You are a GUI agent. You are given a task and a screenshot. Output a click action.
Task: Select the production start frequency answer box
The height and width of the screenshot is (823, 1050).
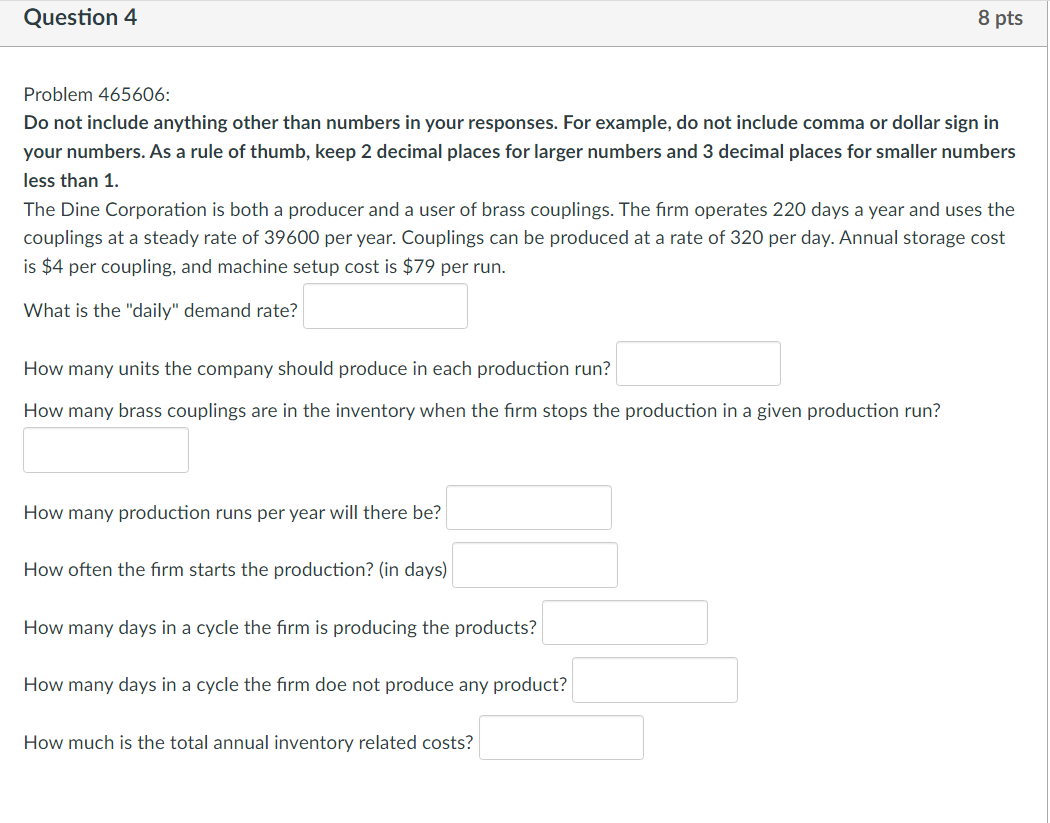pos(535,564)
